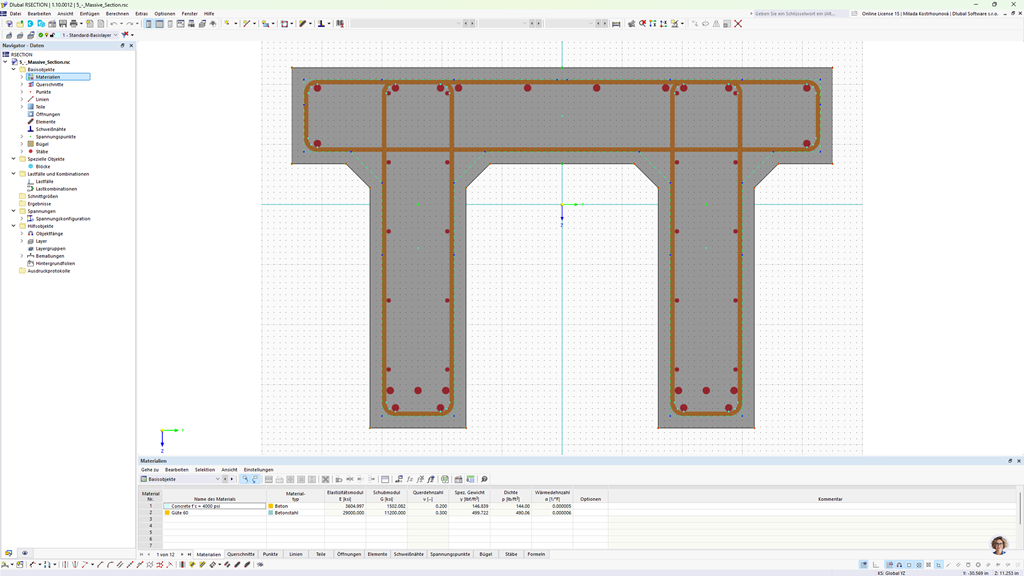Open the Standard-Basislayer dropdown
1024x576 pixels.
pos(115,35)
